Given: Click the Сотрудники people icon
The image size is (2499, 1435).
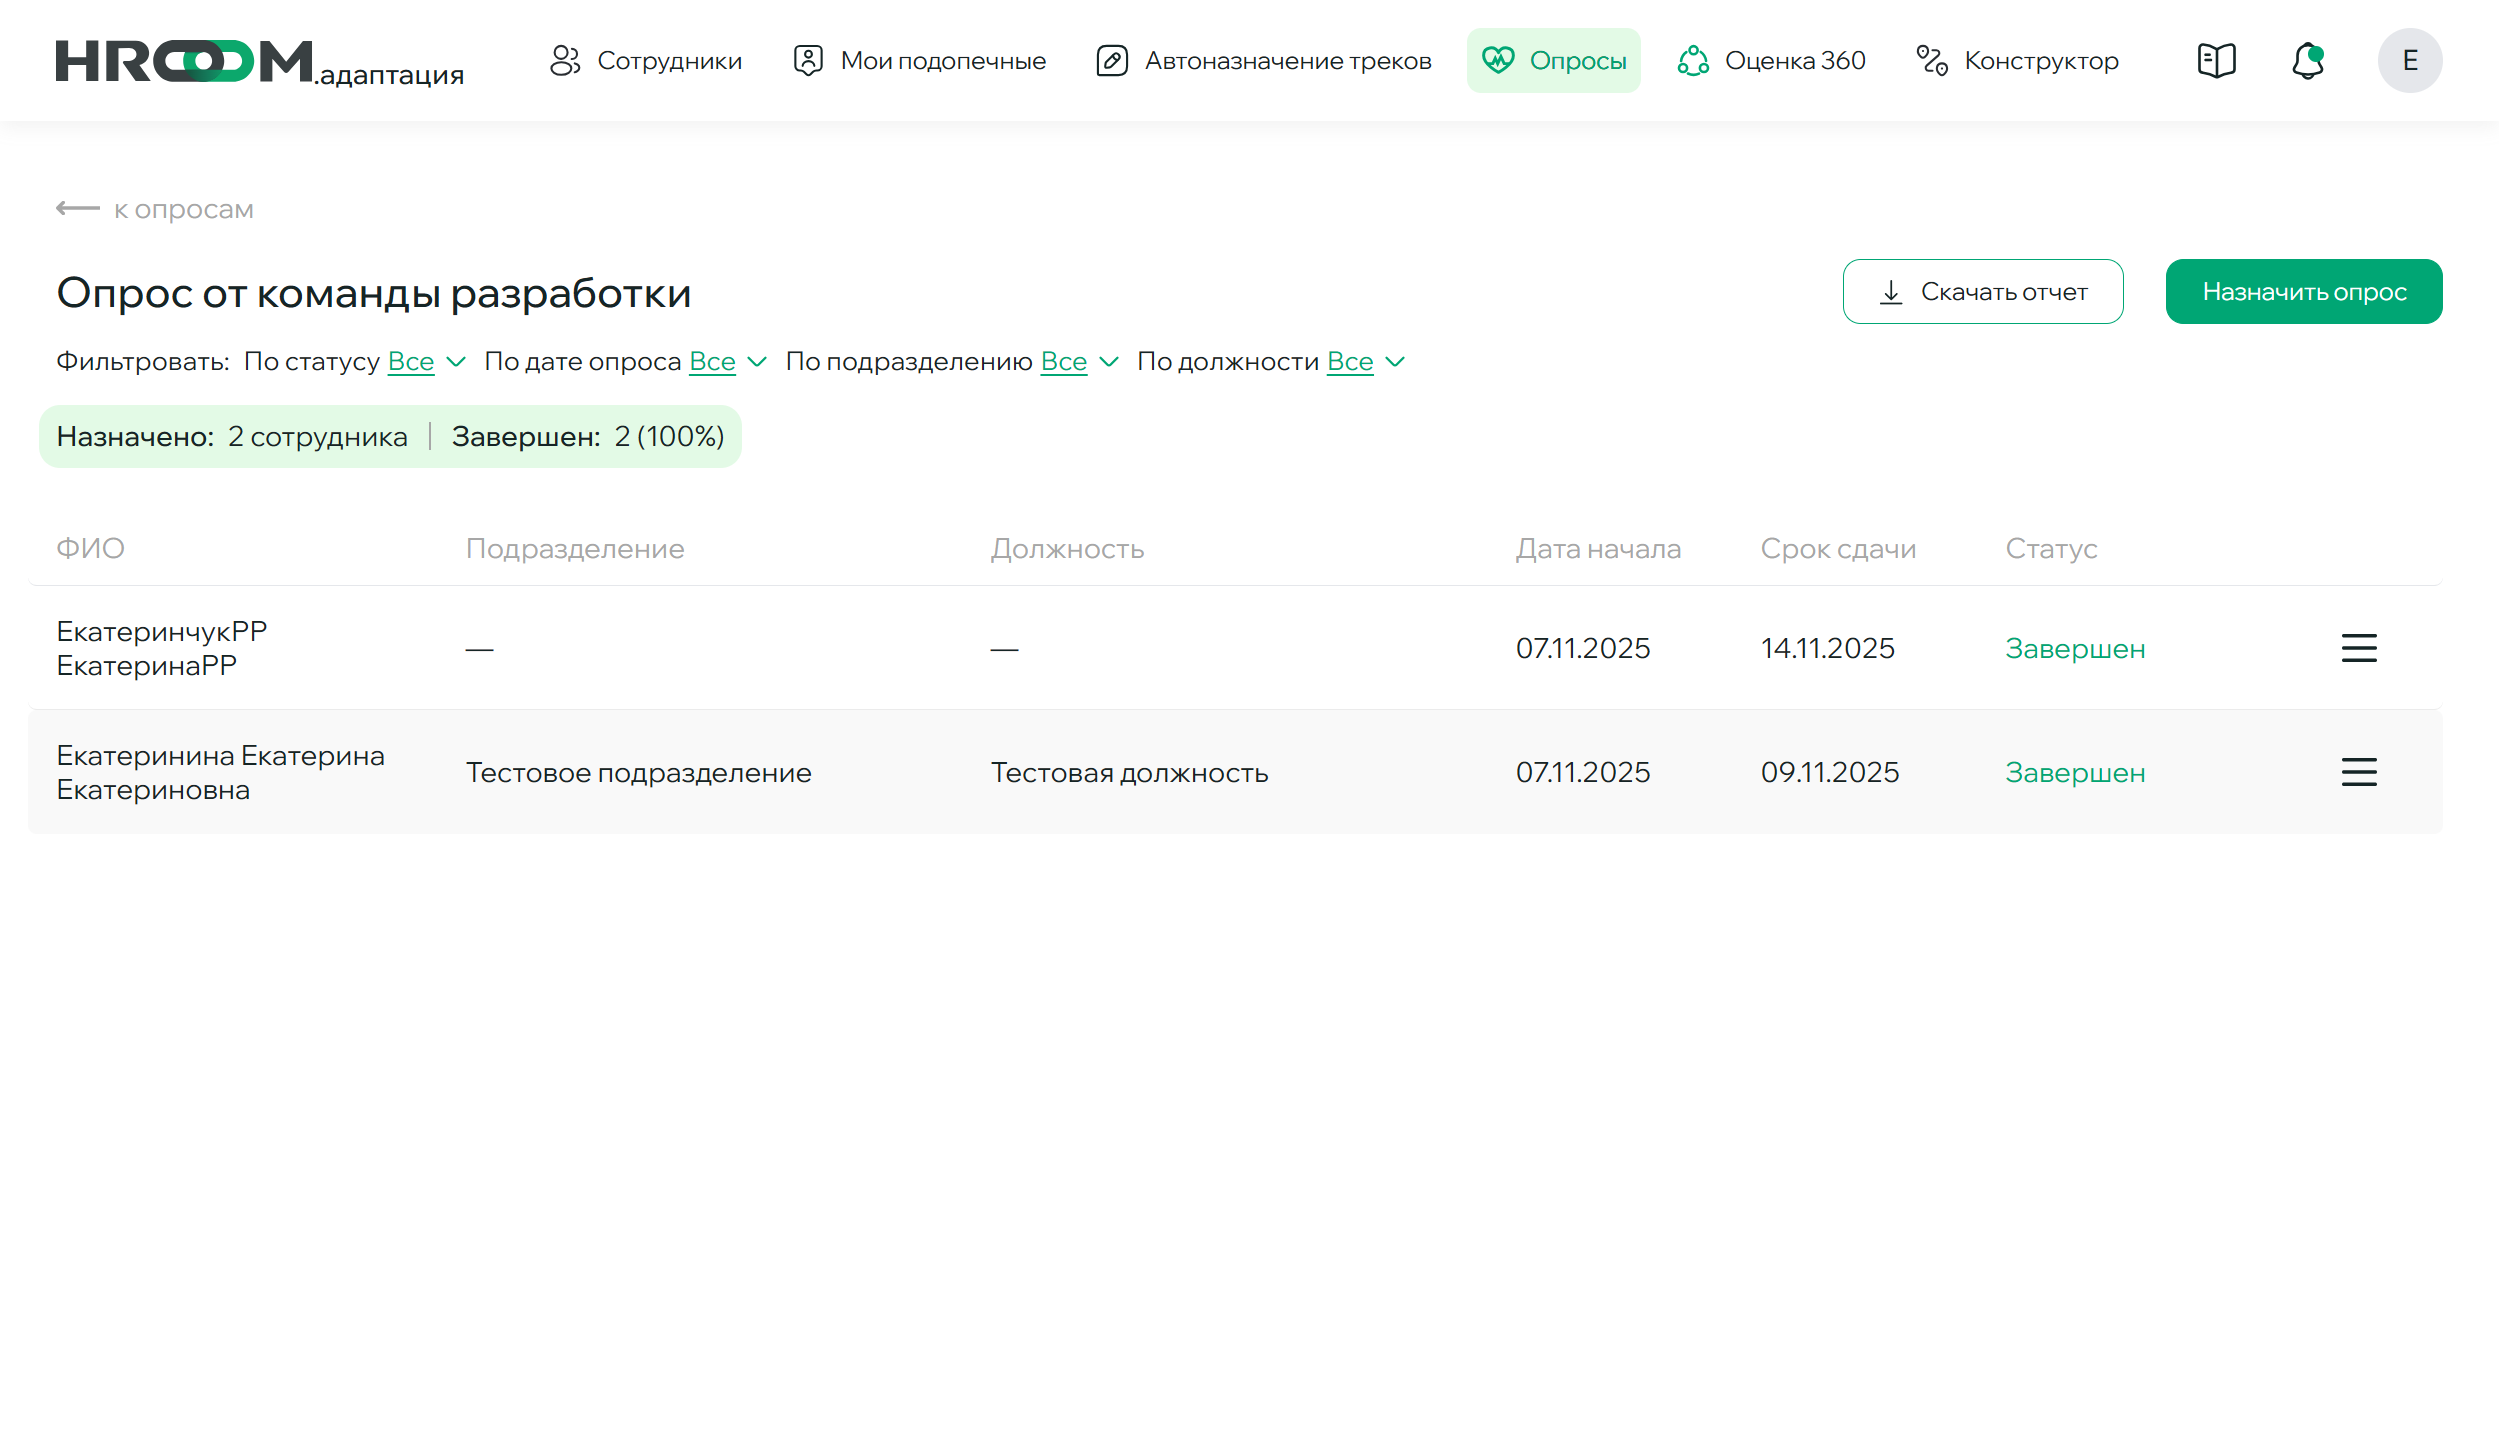Looking at the screenshot, I should (x=565, y=61).
